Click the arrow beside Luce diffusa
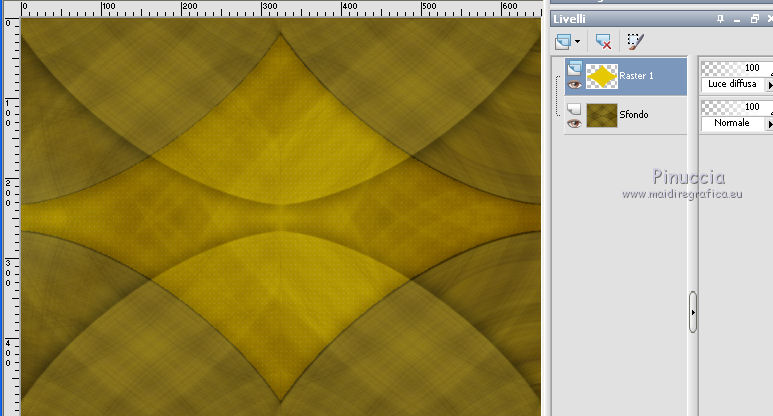The height and width of the screenshot is (416, 773). tap(769, 85)
